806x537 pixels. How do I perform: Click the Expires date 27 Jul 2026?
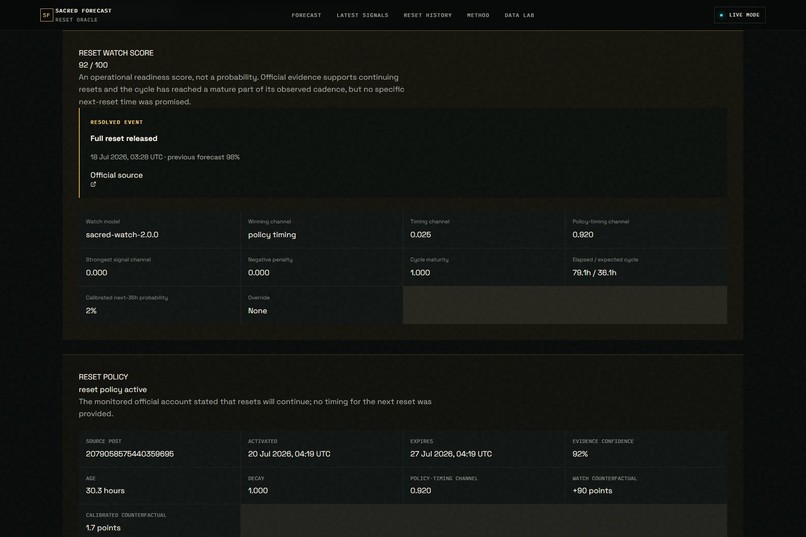pyautogui.click(x=451, y=454)
